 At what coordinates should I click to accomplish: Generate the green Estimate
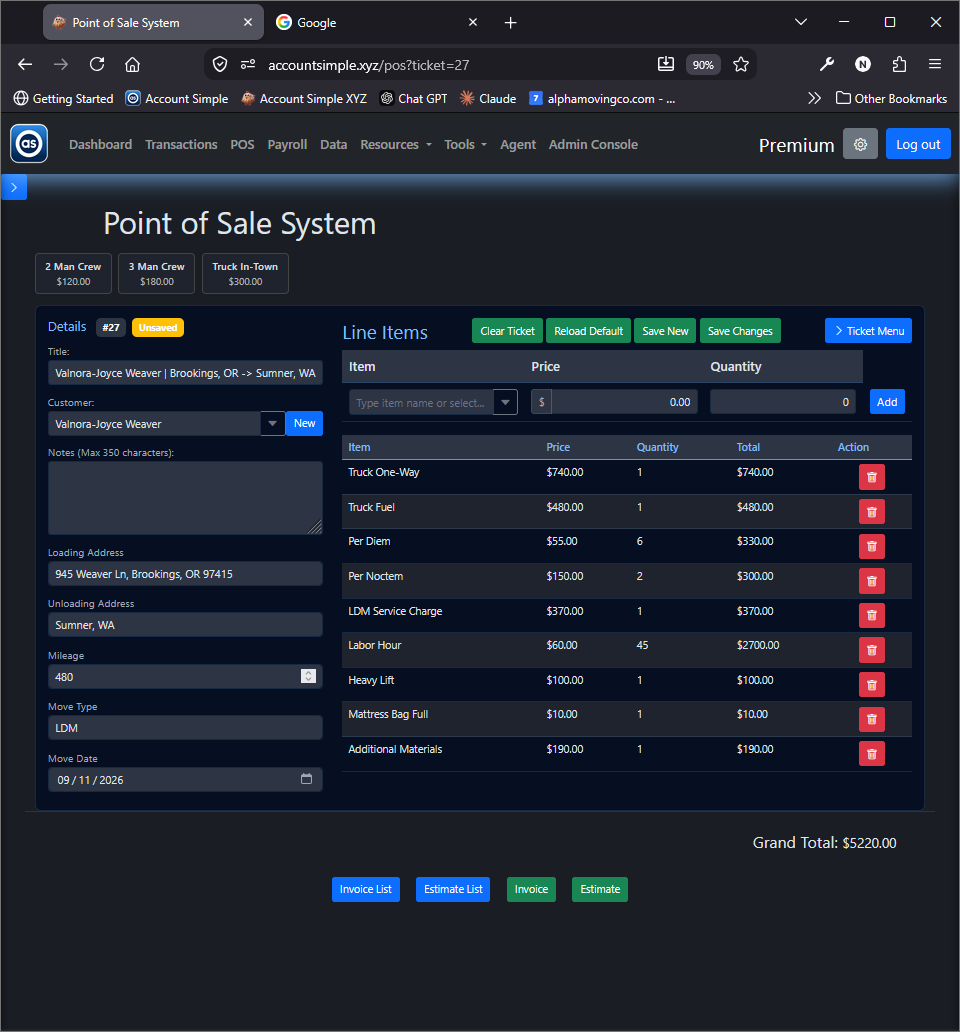click(600, 889)
